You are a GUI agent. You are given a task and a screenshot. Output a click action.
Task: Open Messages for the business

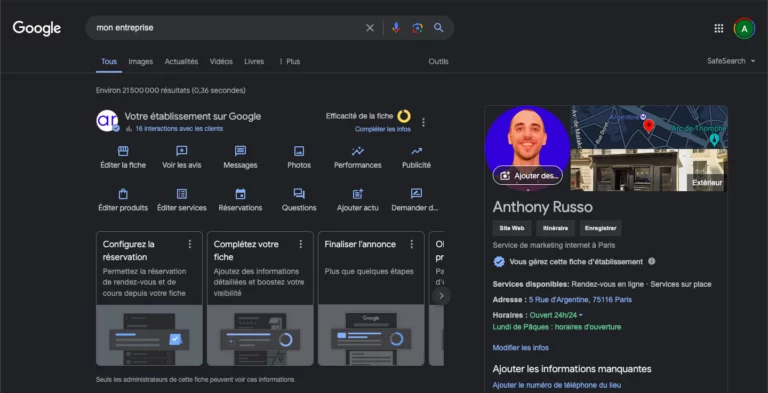click(x=240, y=158)
